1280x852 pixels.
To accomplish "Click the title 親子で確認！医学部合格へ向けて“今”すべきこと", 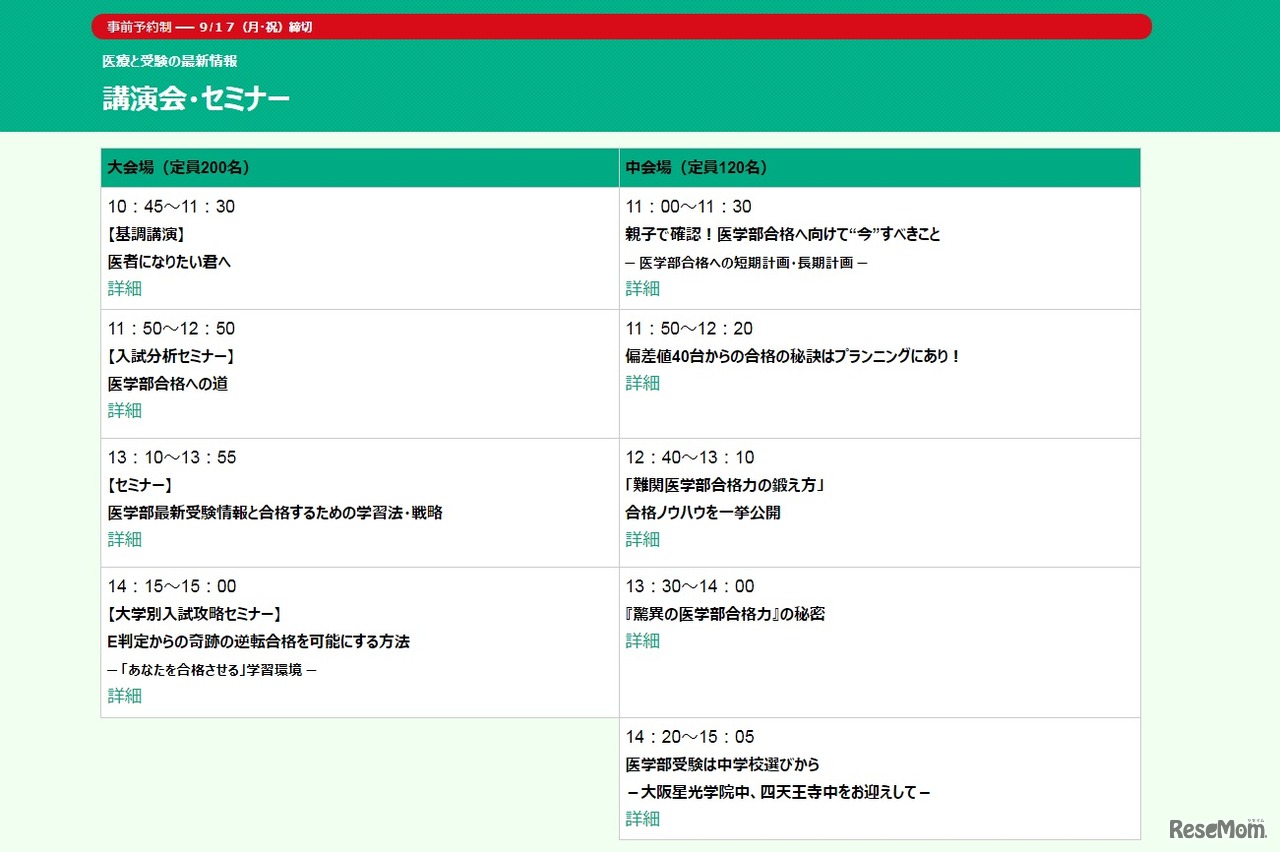I will (783, 235).
